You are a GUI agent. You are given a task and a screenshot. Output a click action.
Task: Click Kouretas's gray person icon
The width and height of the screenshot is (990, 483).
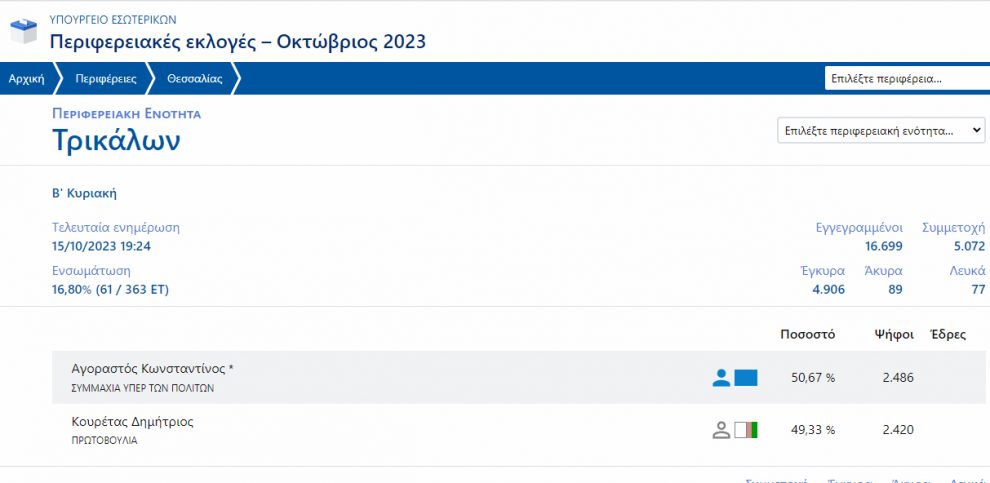[x=721, y=430]
